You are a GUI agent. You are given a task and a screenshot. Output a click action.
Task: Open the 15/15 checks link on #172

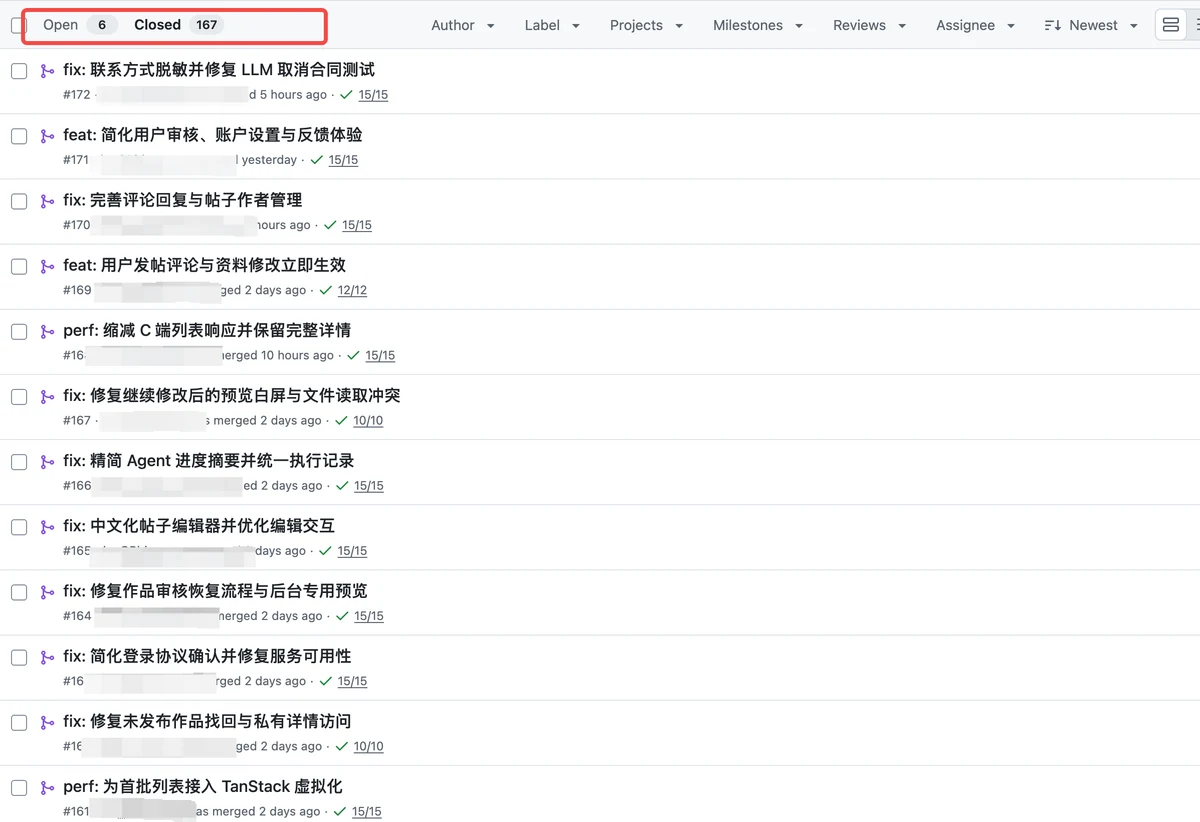[x=373, y=95]
